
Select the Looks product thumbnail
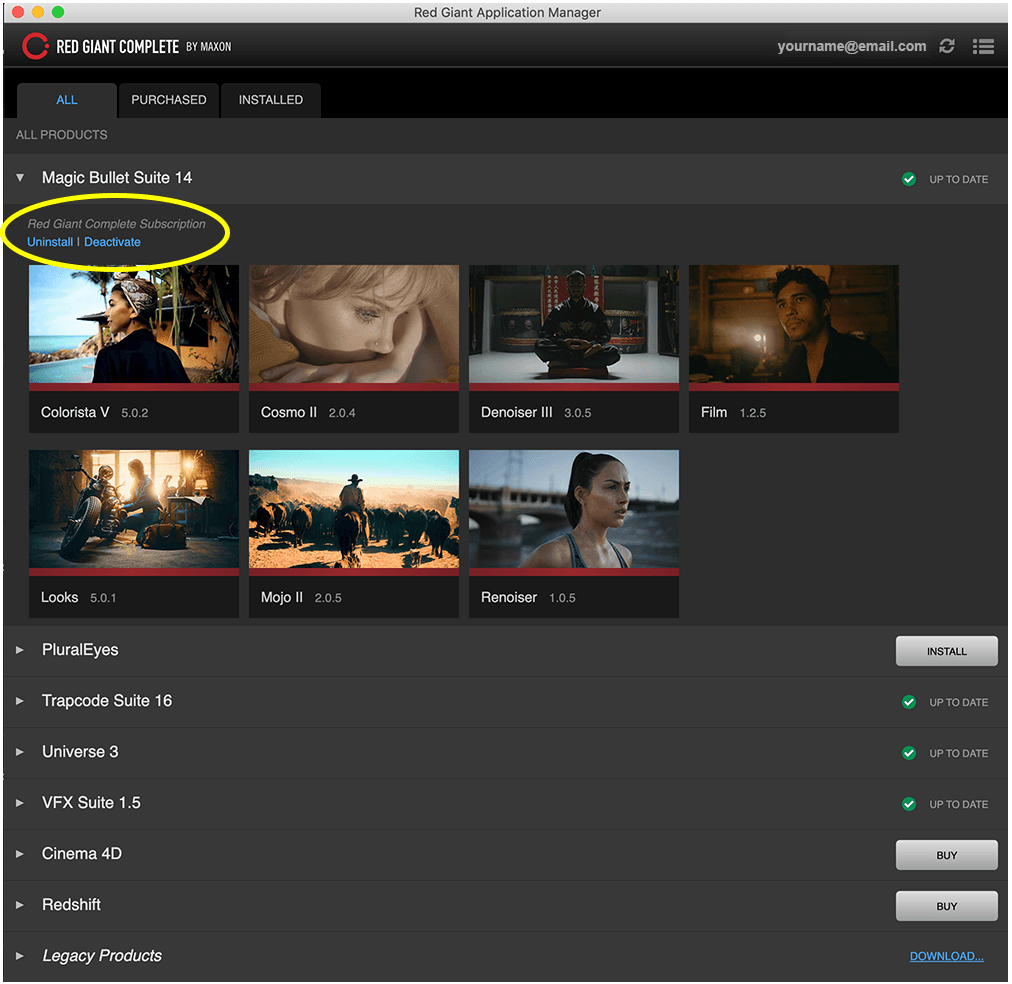pos(134,509)
